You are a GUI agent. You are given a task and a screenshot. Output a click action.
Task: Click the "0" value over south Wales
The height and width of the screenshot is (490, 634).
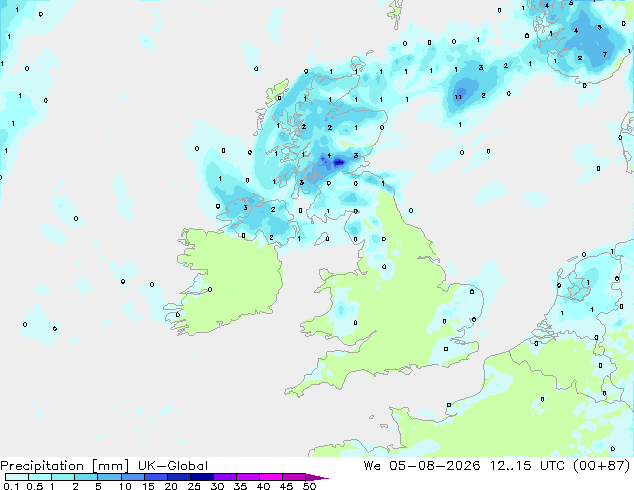pyautogui.click(x=355, y=323)
